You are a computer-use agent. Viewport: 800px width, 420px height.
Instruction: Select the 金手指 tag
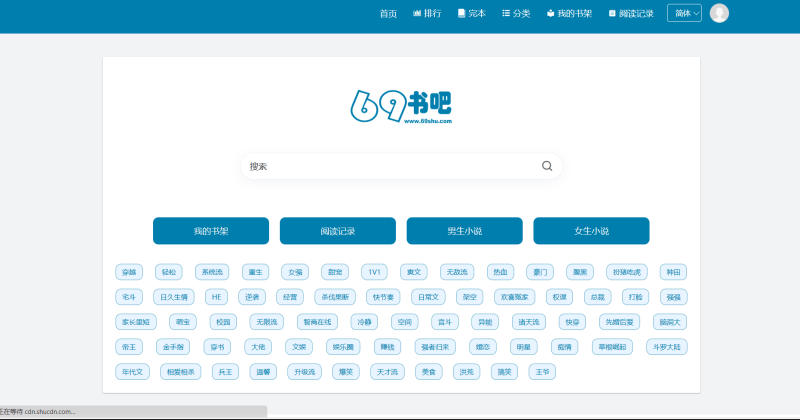[x=173, y=347]
